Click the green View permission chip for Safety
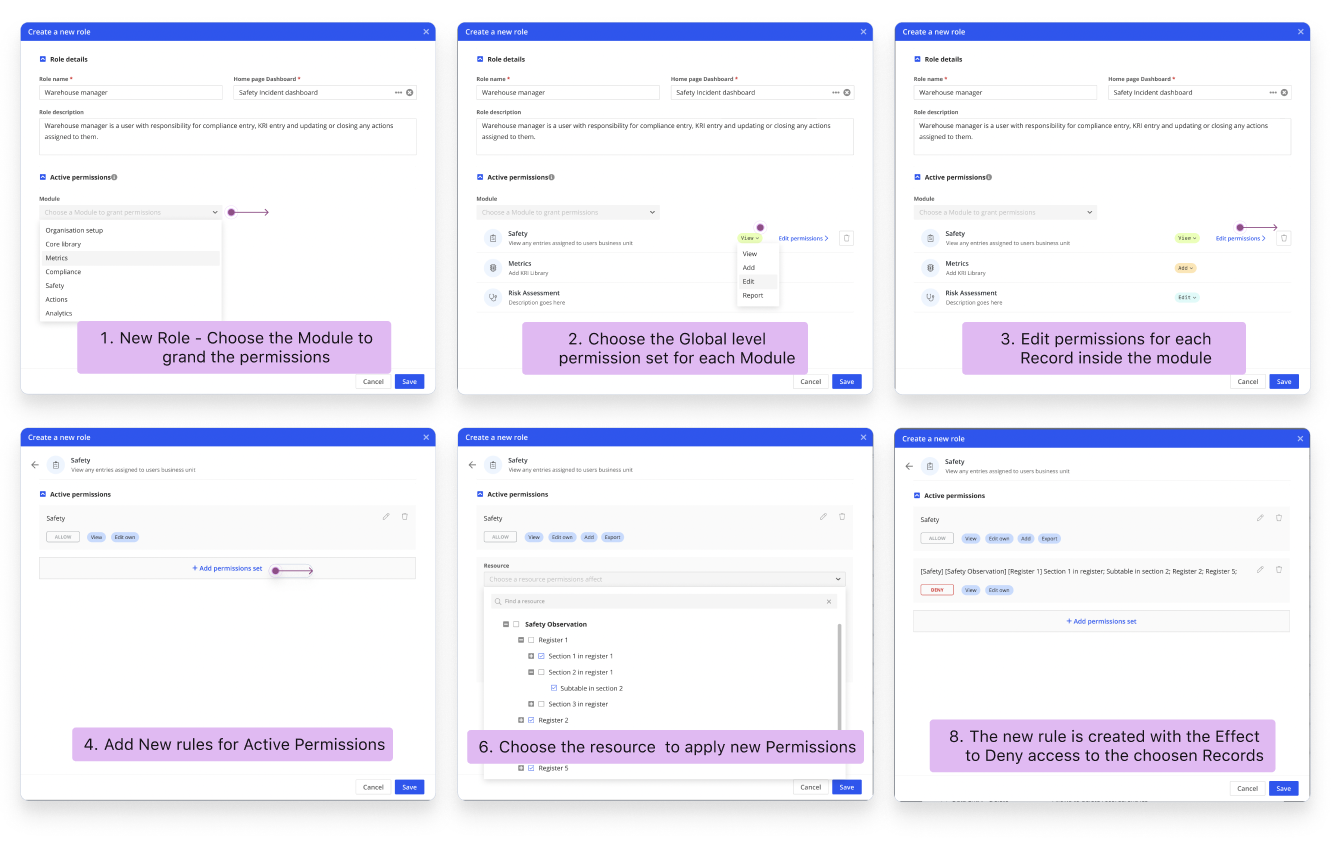Image resolution: width=1331 pixels, height=844 pixels. pos(1187,238)
